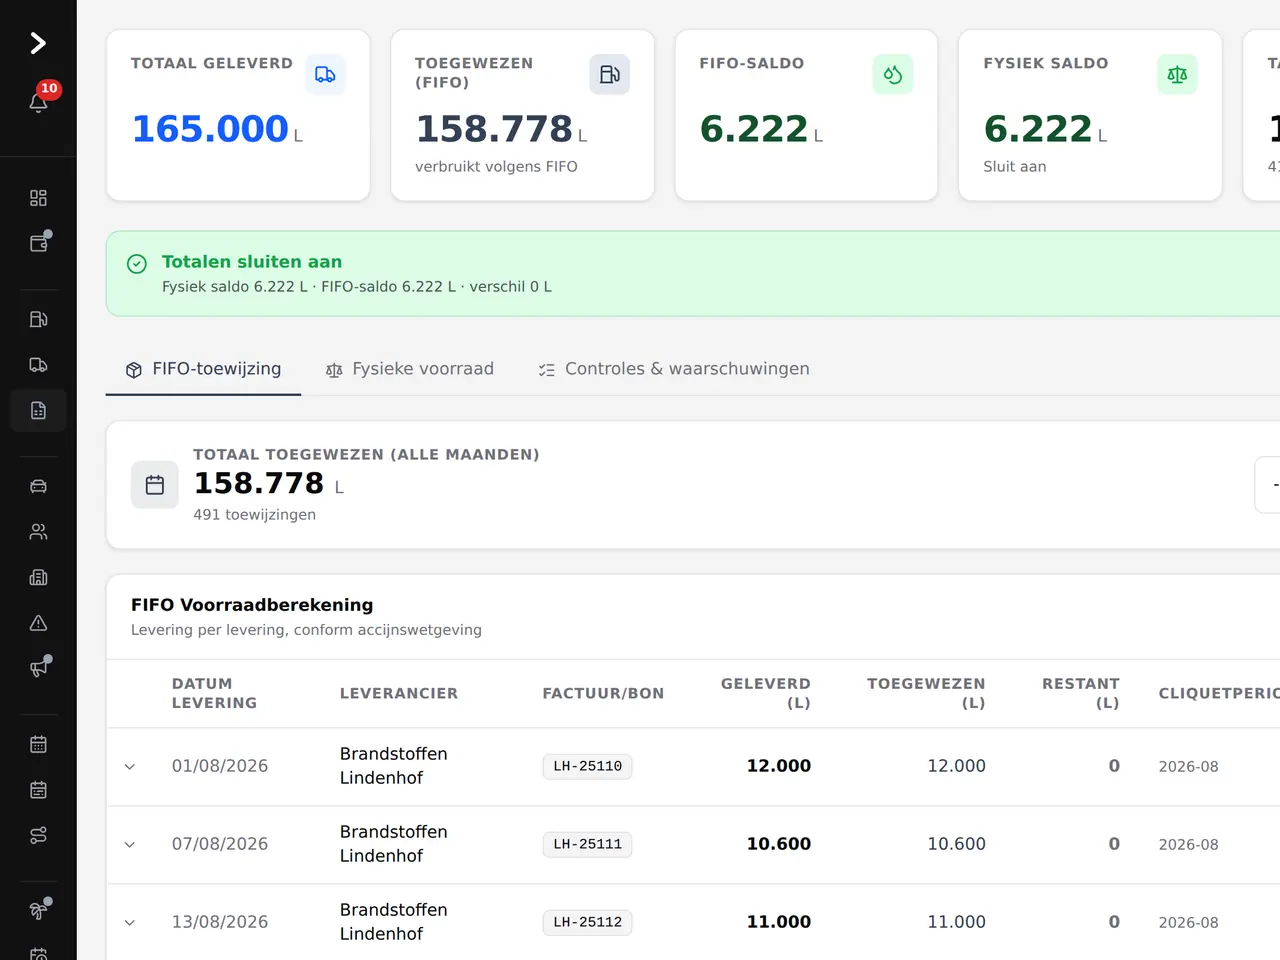Open the warning triangle icon in sidebar
The width and height of the screenshot is (1280, 960).
(x=38, y=623)
